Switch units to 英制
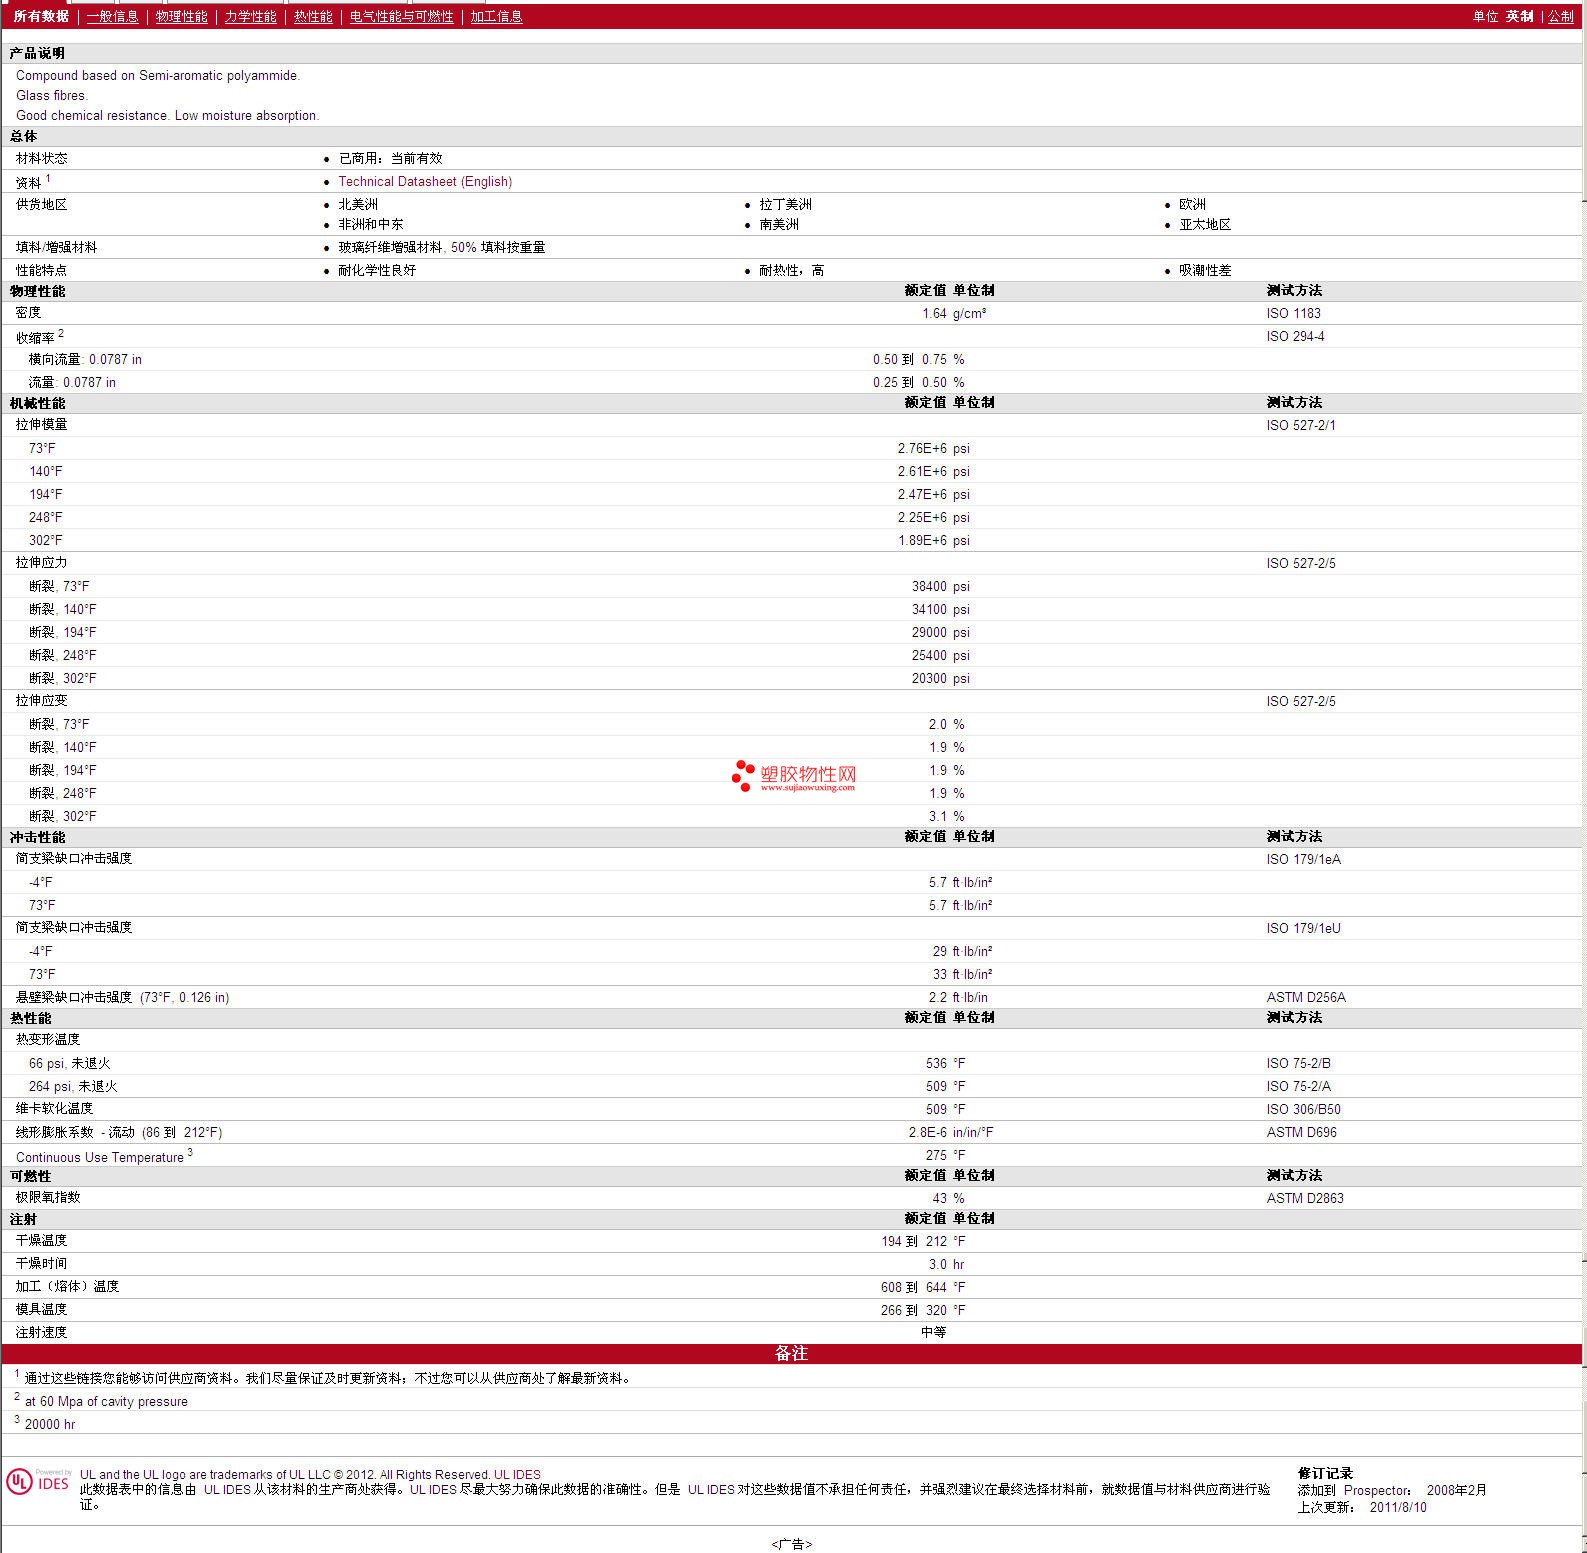Viewport: 1587px width, 1553px height. point(1519,17)
